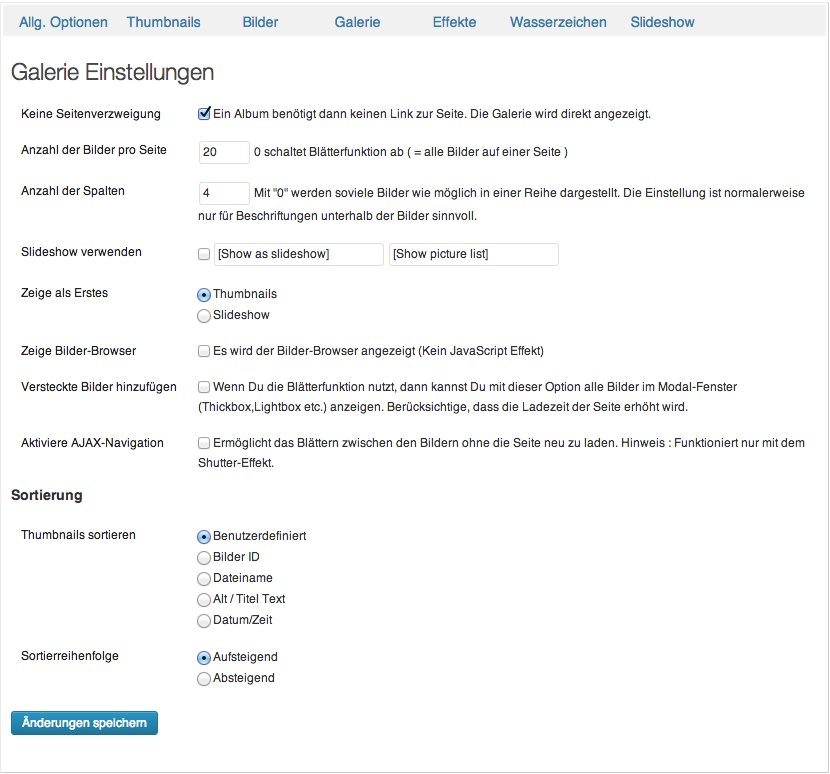The height and width of the screenshot is (774, 830).
Task: Set sort order to Absteigend
Action: coord(204,679)
